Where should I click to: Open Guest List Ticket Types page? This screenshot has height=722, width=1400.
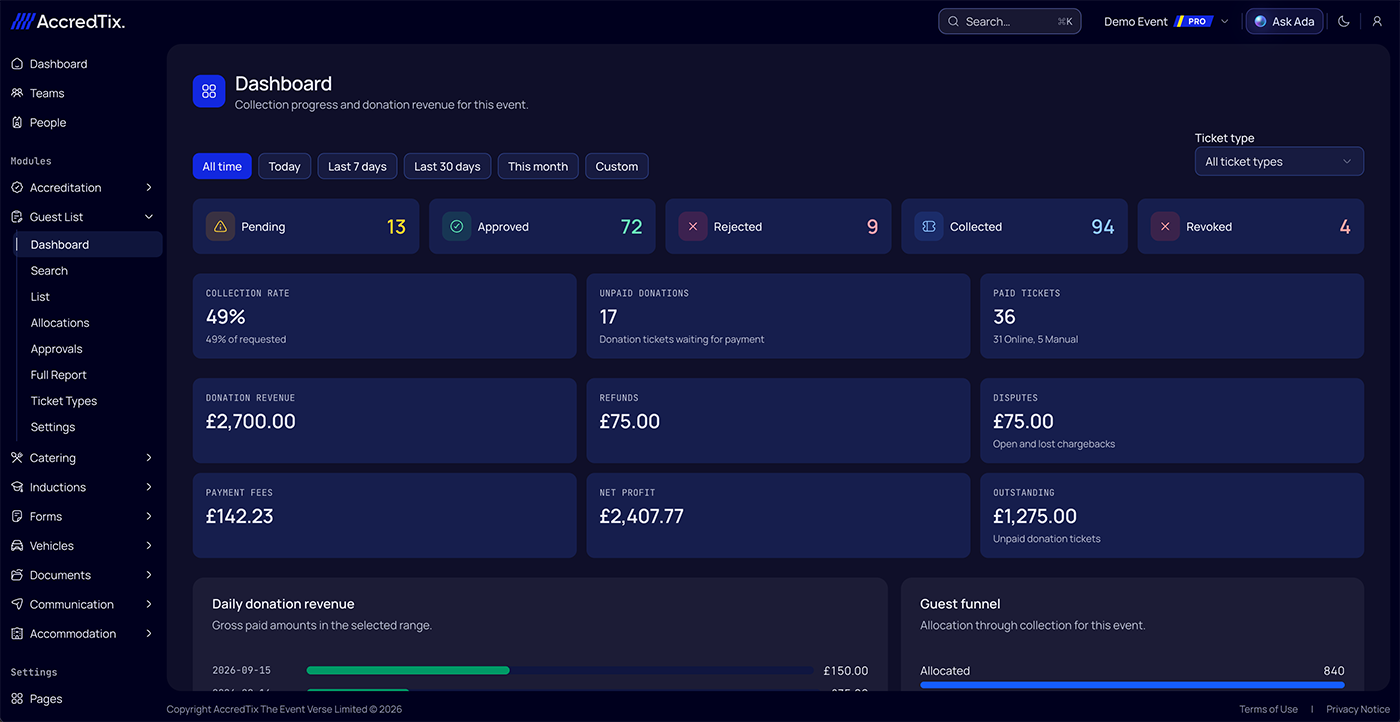click(x=64, y=401)
